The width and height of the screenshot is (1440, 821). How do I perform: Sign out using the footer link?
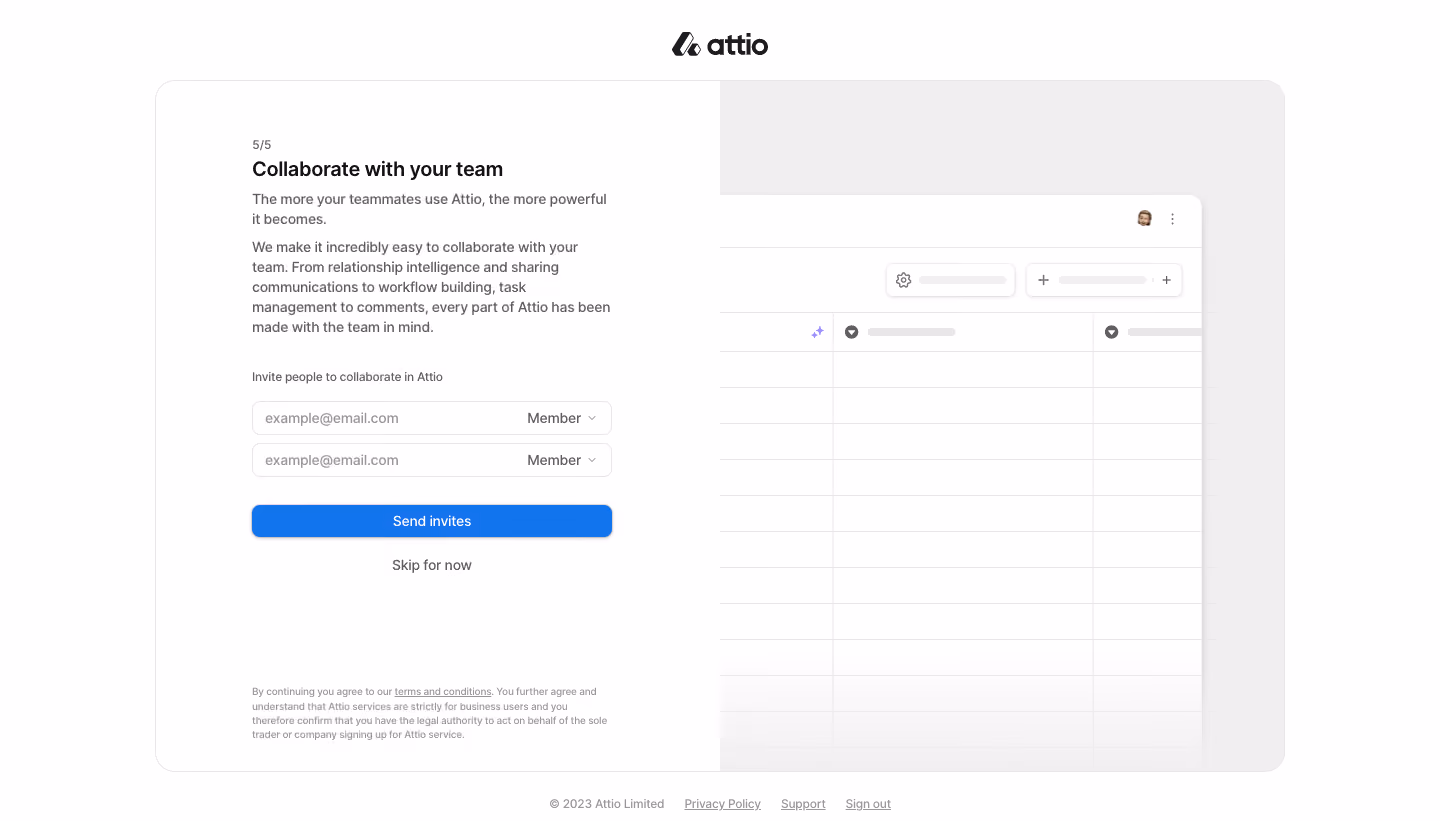click(x=868, y=804)
